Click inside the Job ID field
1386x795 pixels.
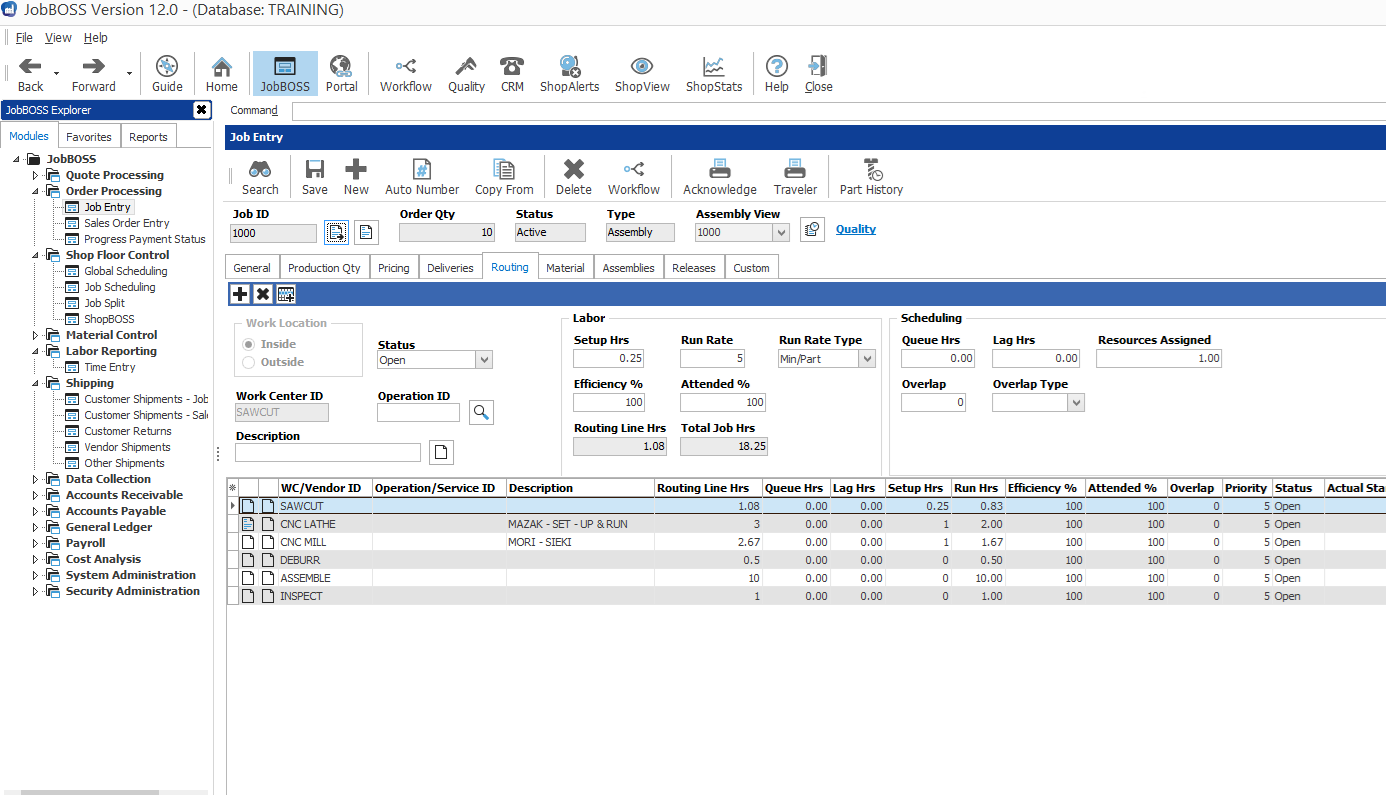(272, 232)
